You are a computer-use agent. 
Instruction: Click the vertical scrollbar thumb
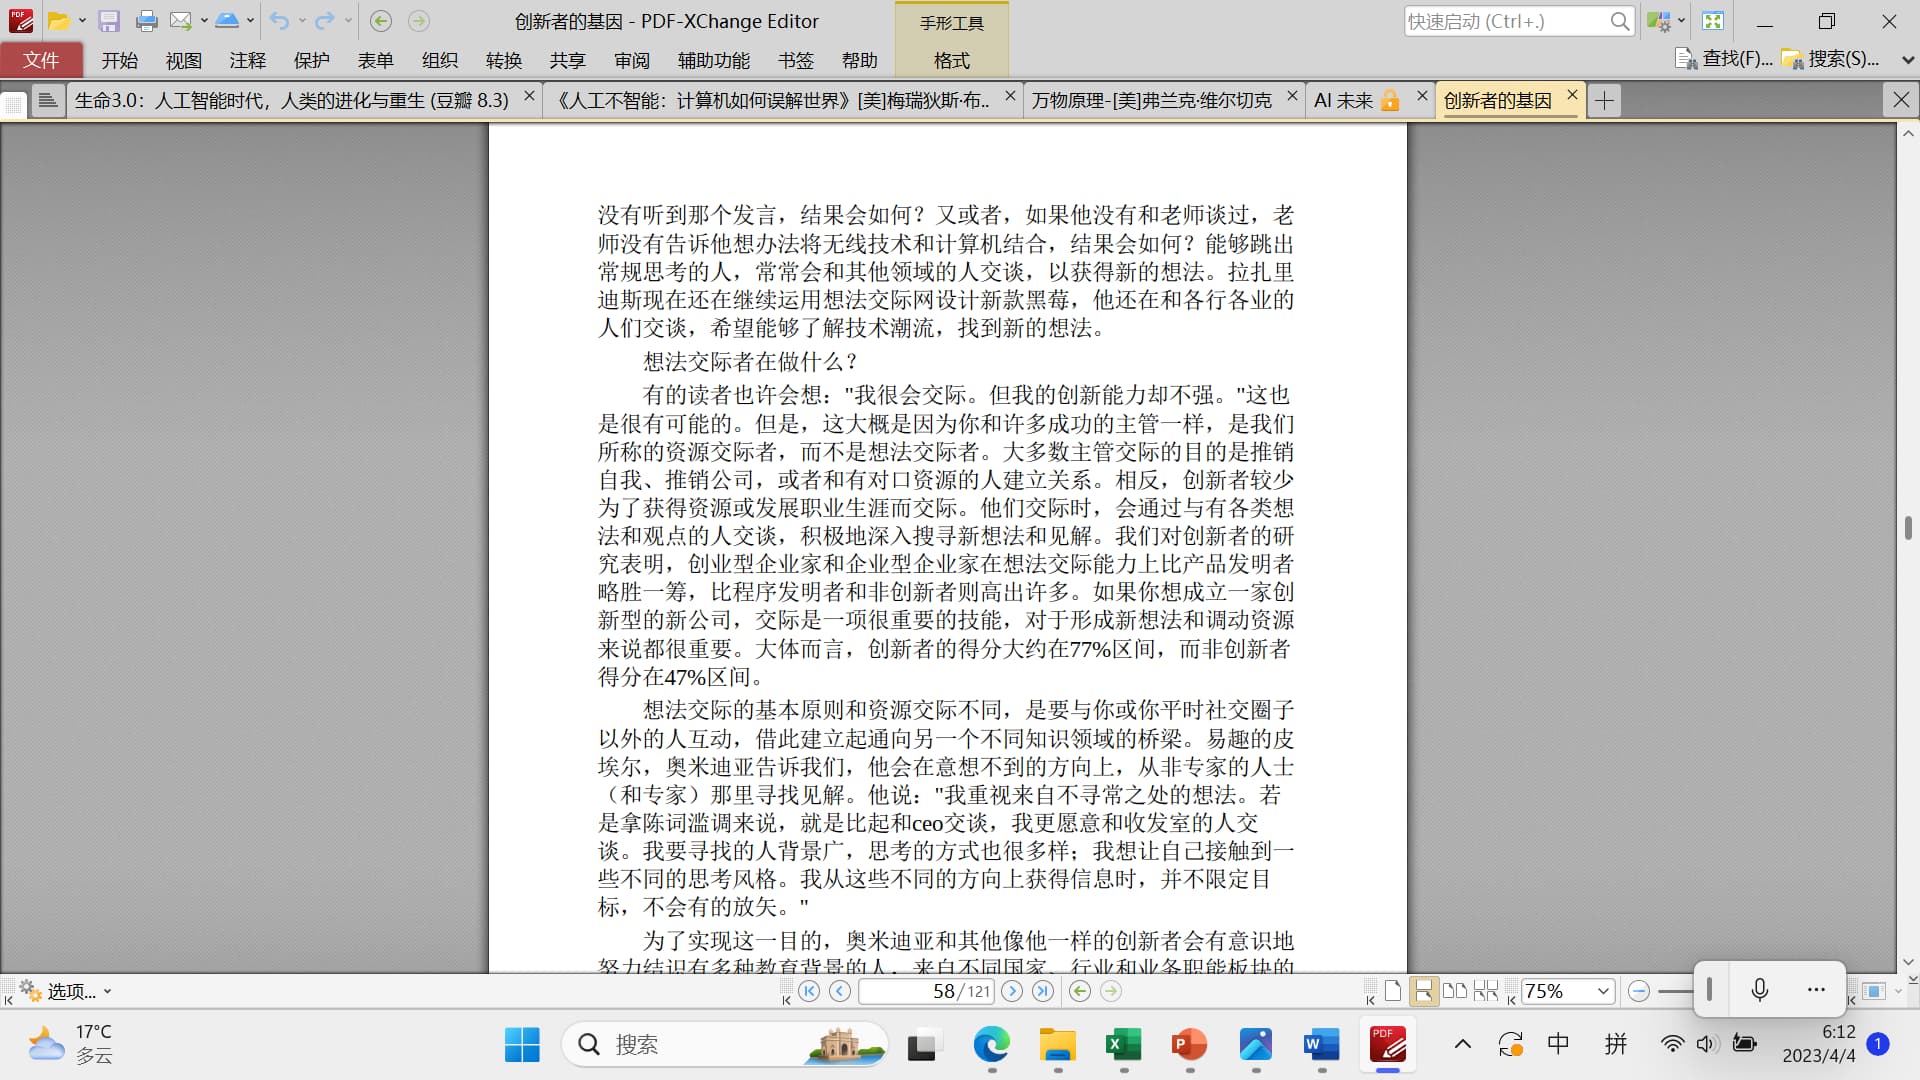(x=1908, y=528)
